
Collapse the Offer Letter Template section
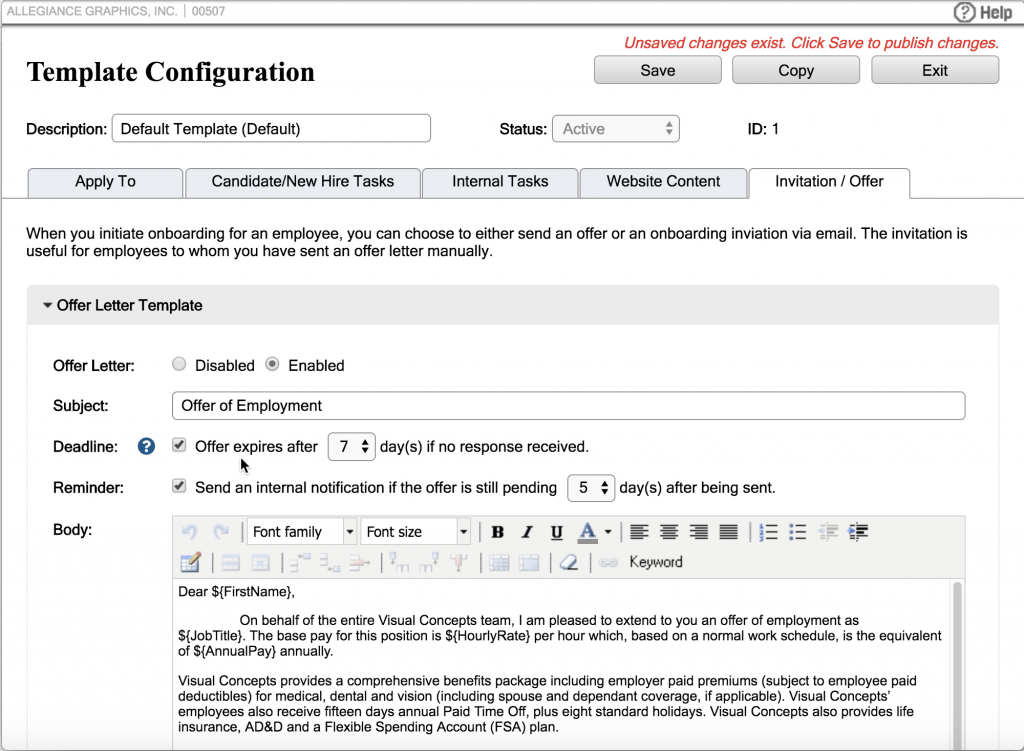click(47, 307)
